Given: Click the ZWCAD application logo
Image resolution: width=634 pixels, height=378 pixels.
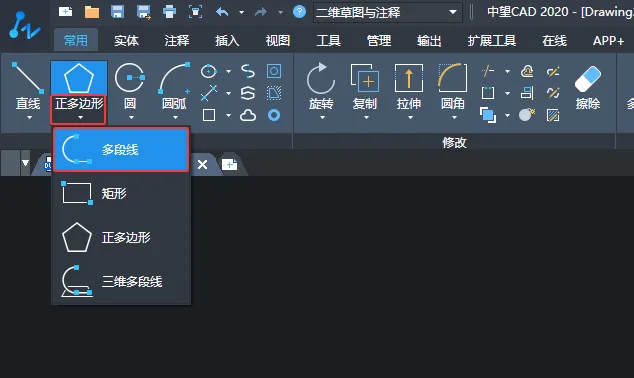Looking at the screenshot, I should click(x=25, y=25).
